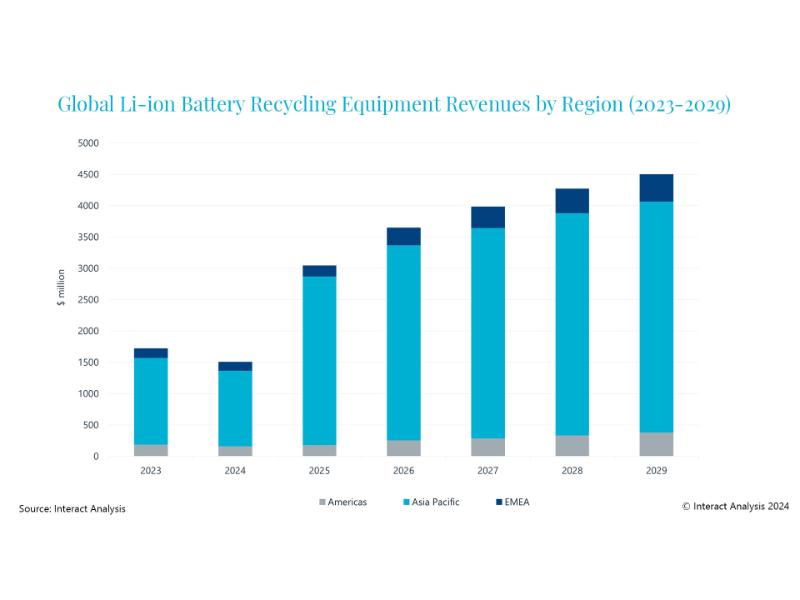Click the 2028 Americas bar segment
Screen dimensions: 800x600
point(572,446)
